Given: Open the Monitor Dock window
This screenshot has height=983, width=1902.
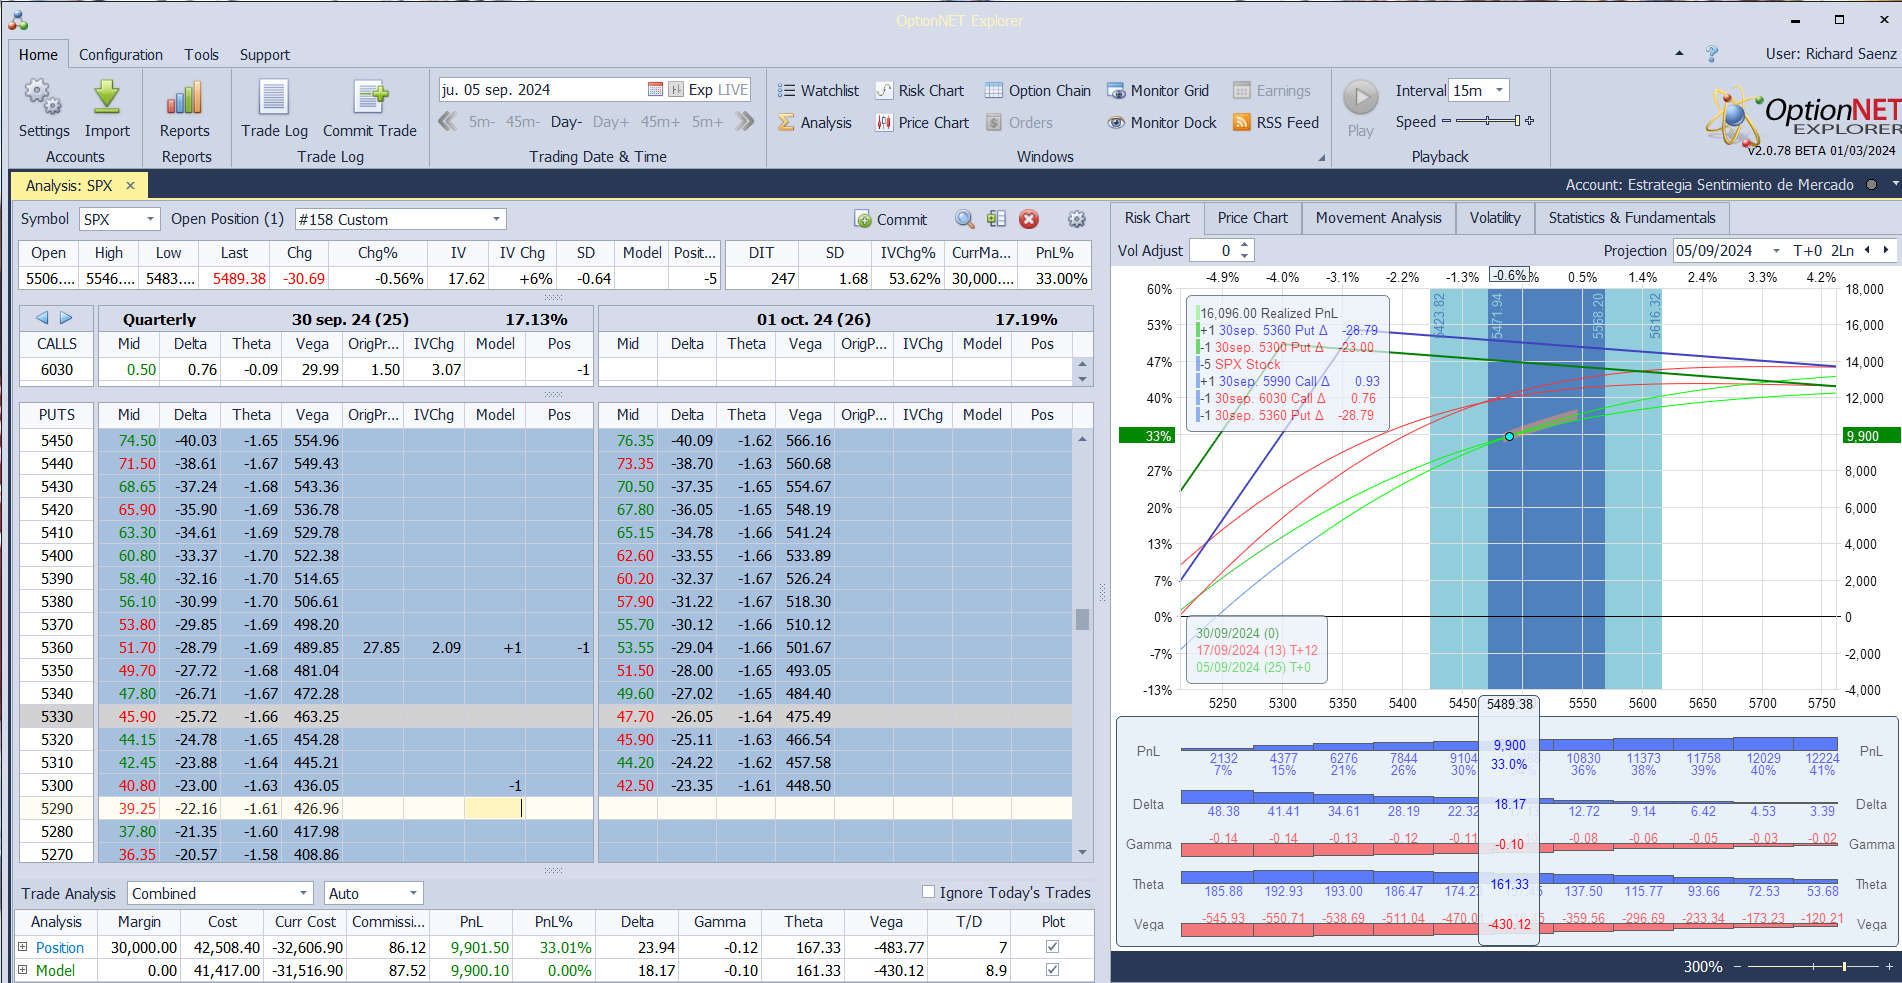Looking at the screenshot, I should pos(1162,123).
